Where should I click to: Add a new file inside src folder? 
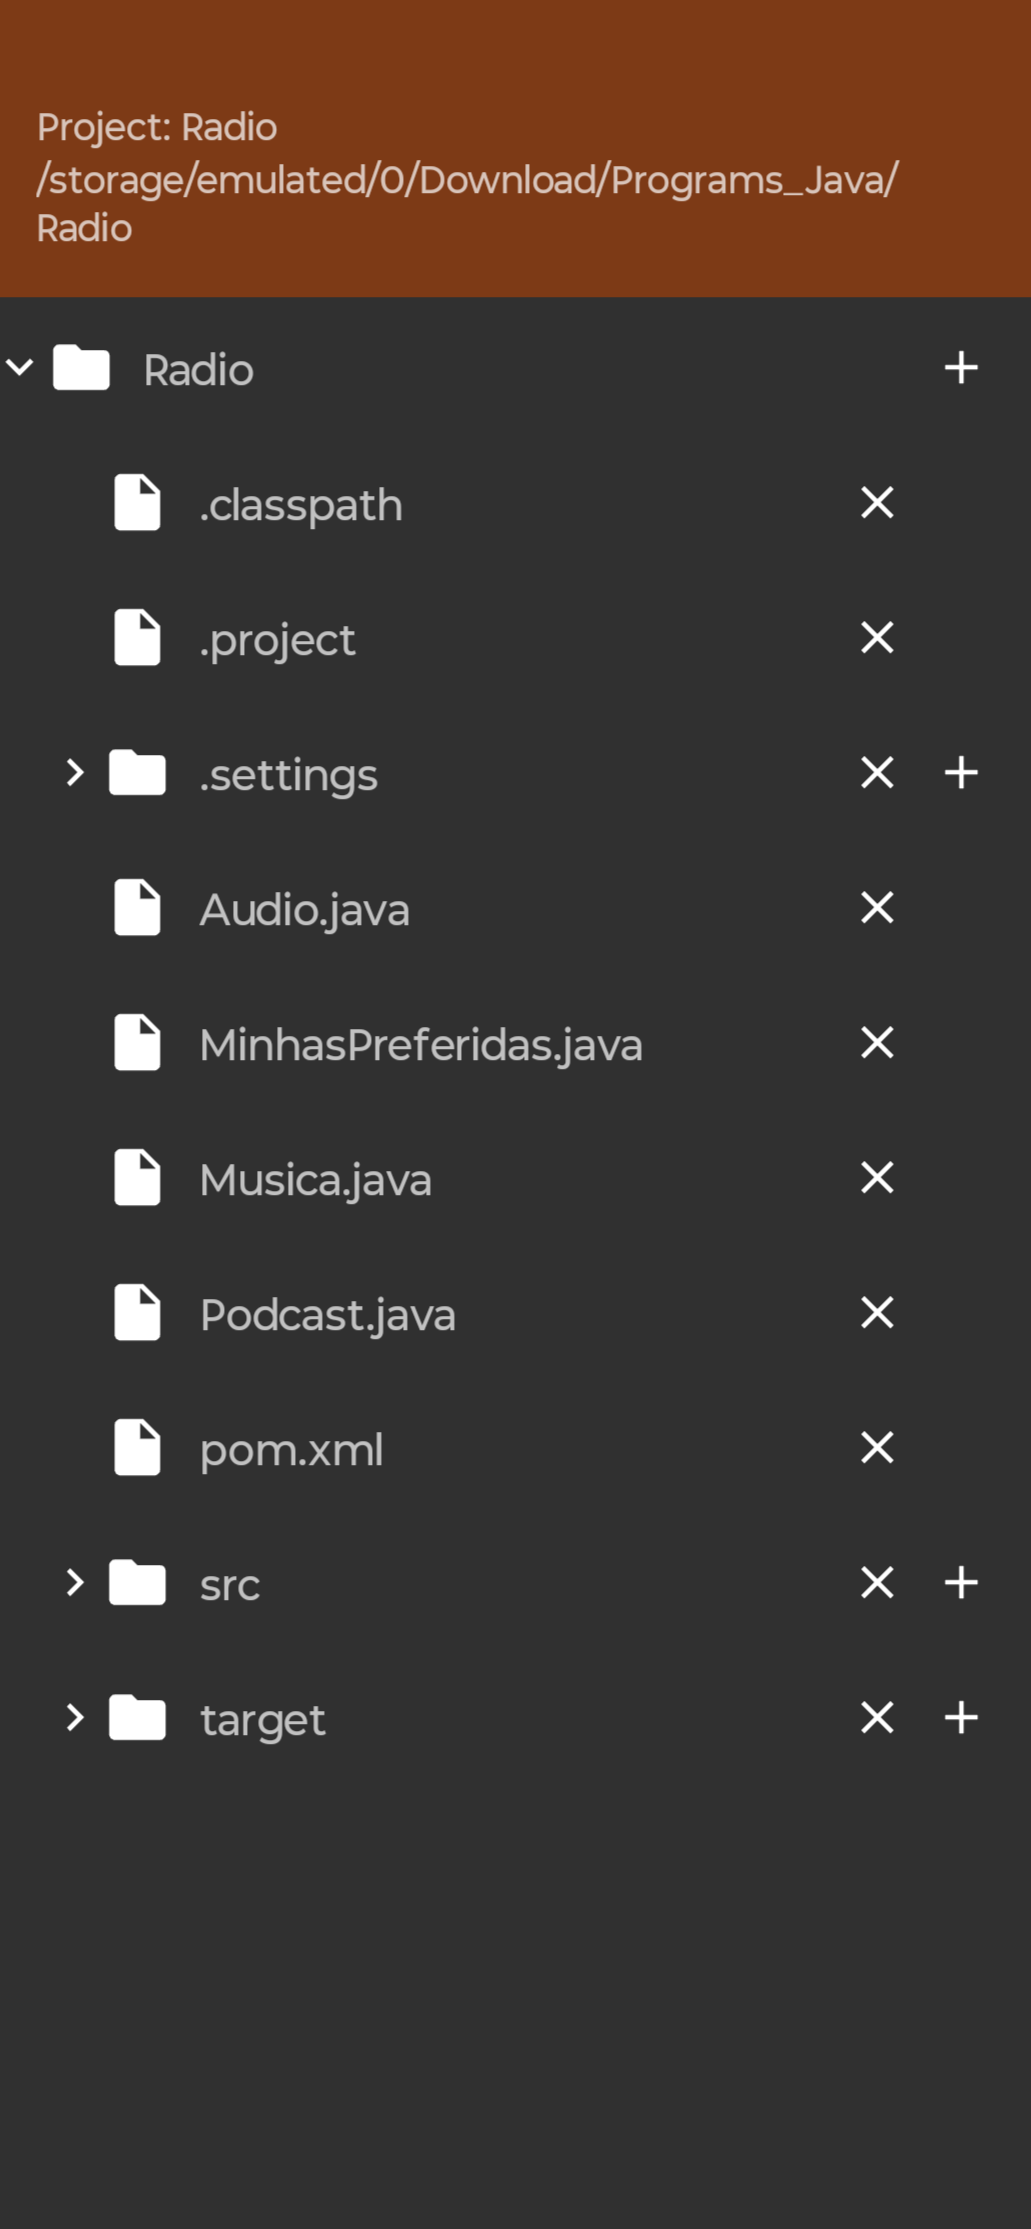pos(961,1583)
